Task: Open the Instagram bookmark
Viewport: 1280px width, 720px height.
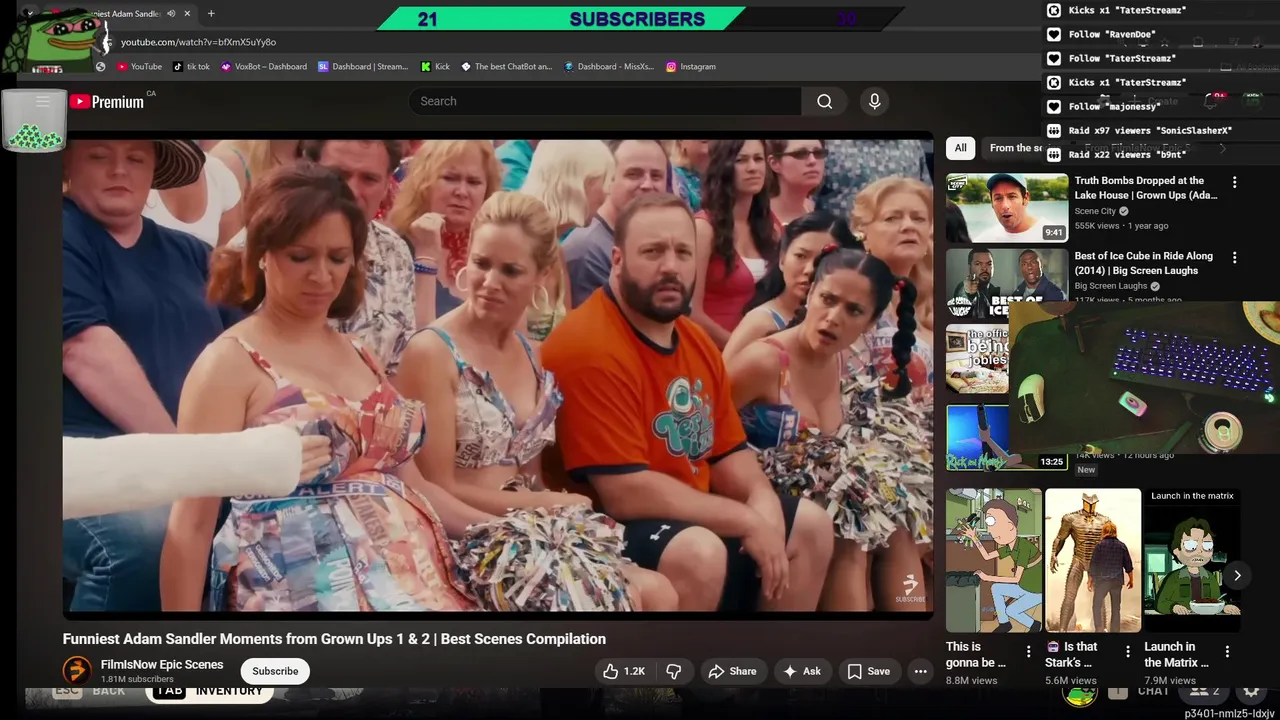Action: (x=691, y=66)
